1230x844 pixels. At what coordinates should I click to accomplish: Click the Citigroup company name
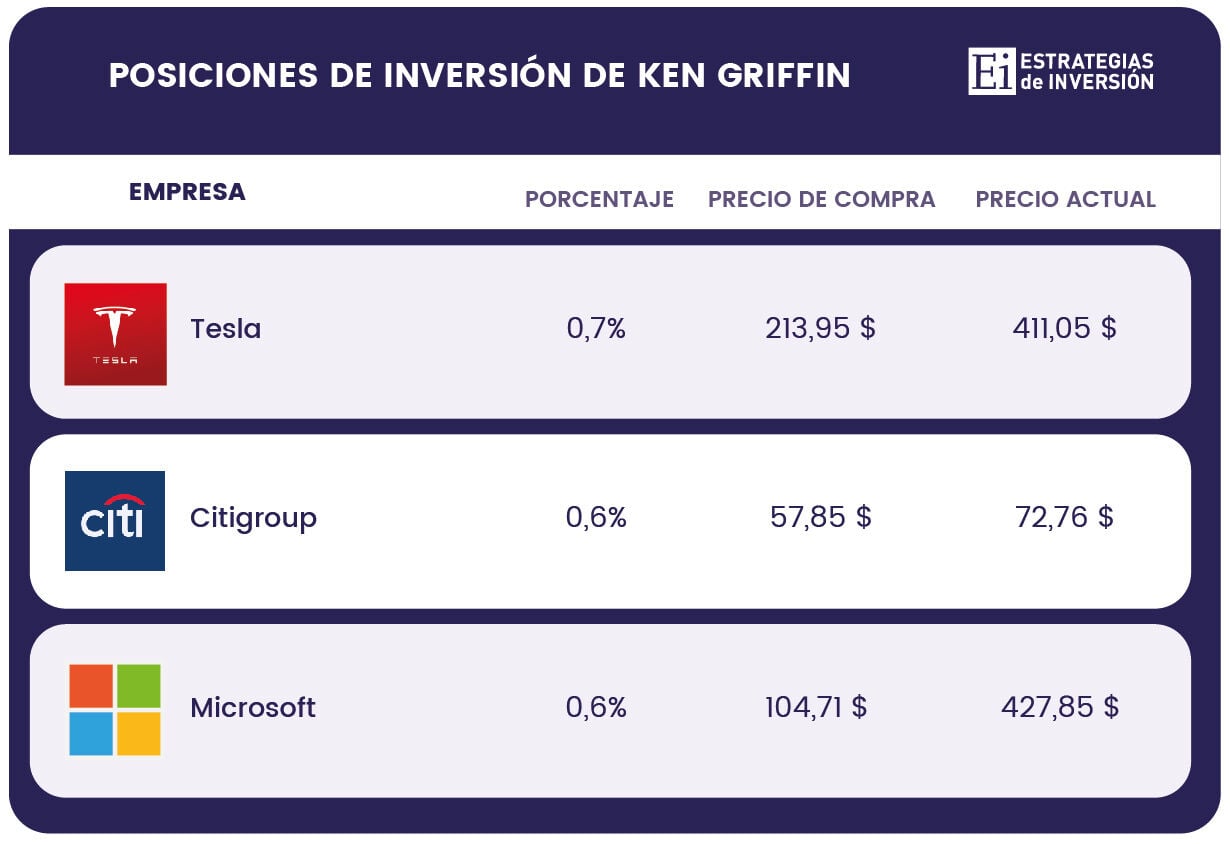click(253, 518)
